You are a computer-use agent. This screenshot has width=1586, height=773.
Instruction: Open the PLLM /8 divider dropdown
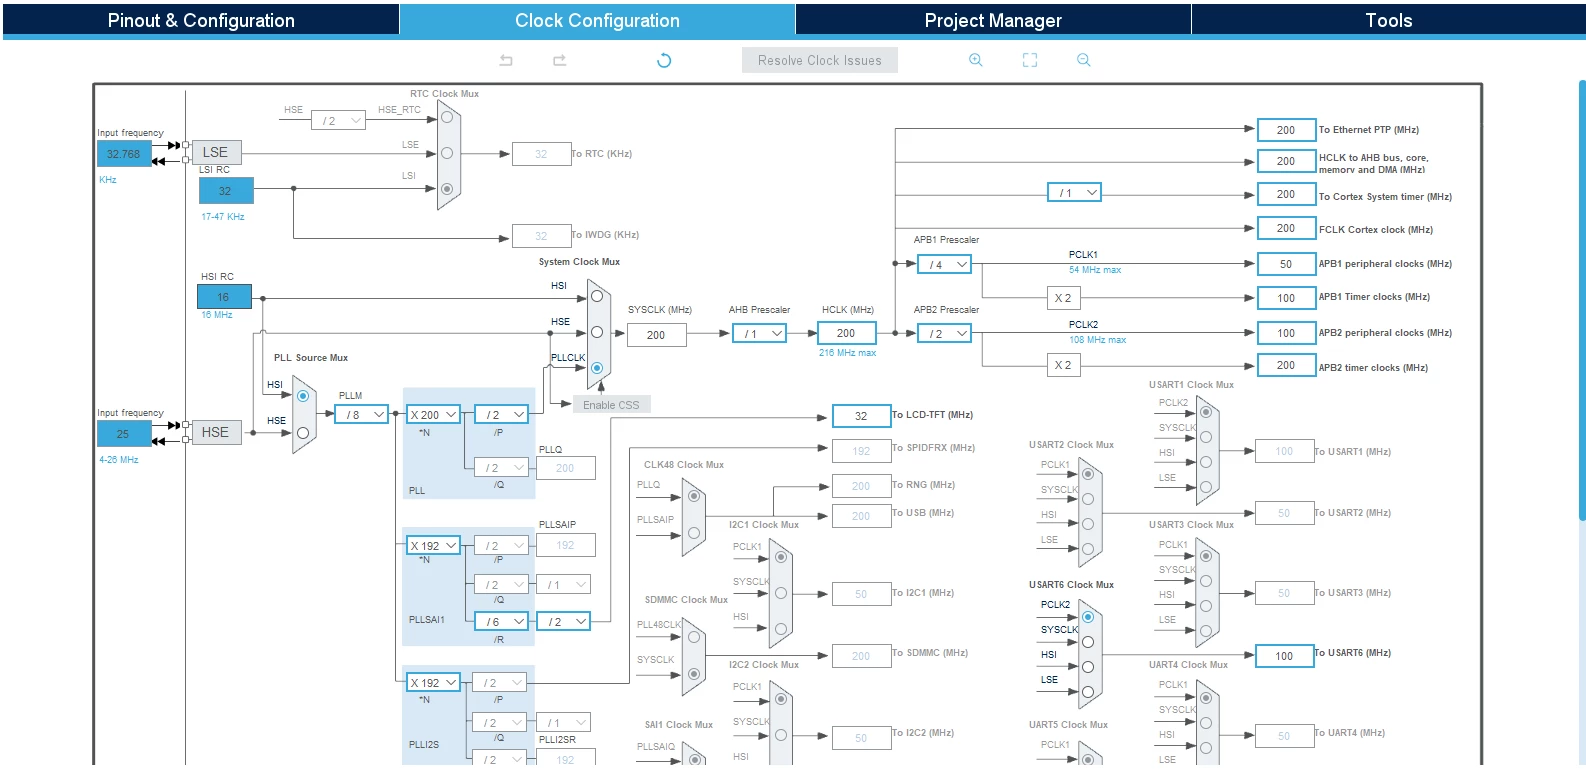pyautogui.click(x=361, y=414)
